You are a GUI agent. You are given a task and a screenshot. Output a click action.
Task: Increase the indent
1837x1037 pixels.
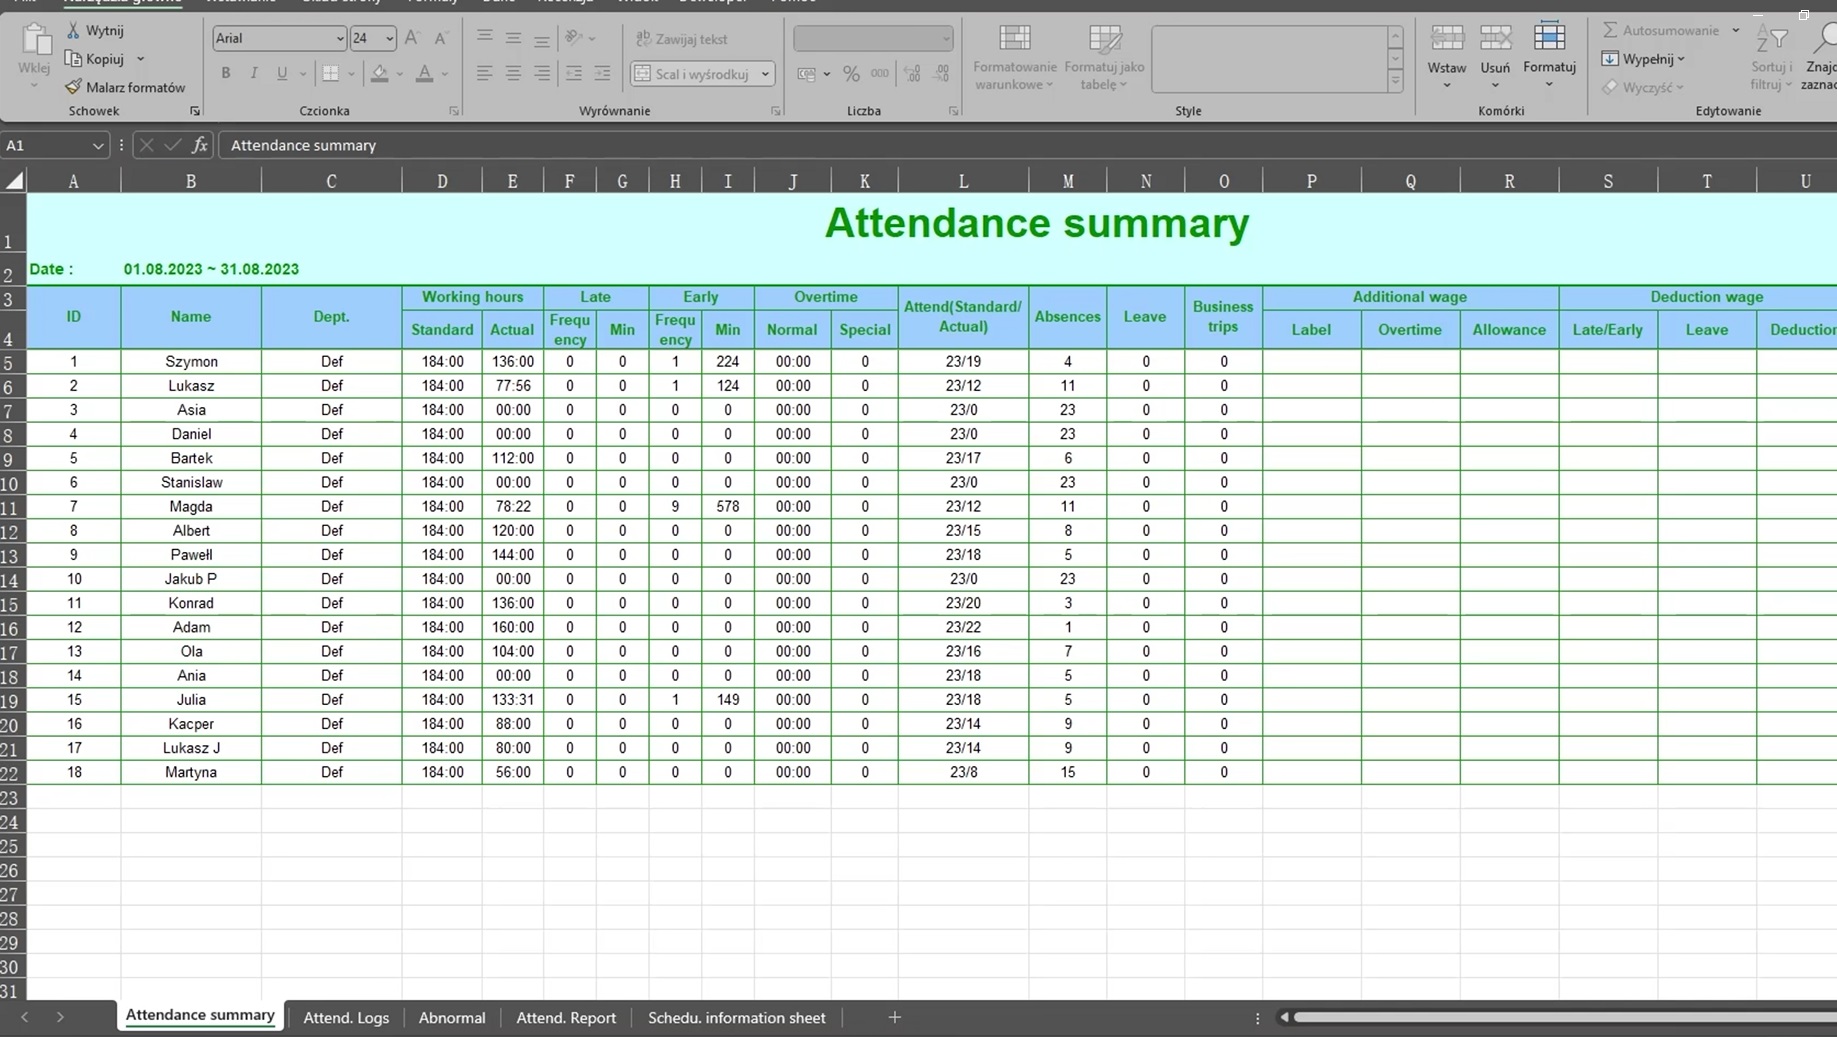point(602,73)
